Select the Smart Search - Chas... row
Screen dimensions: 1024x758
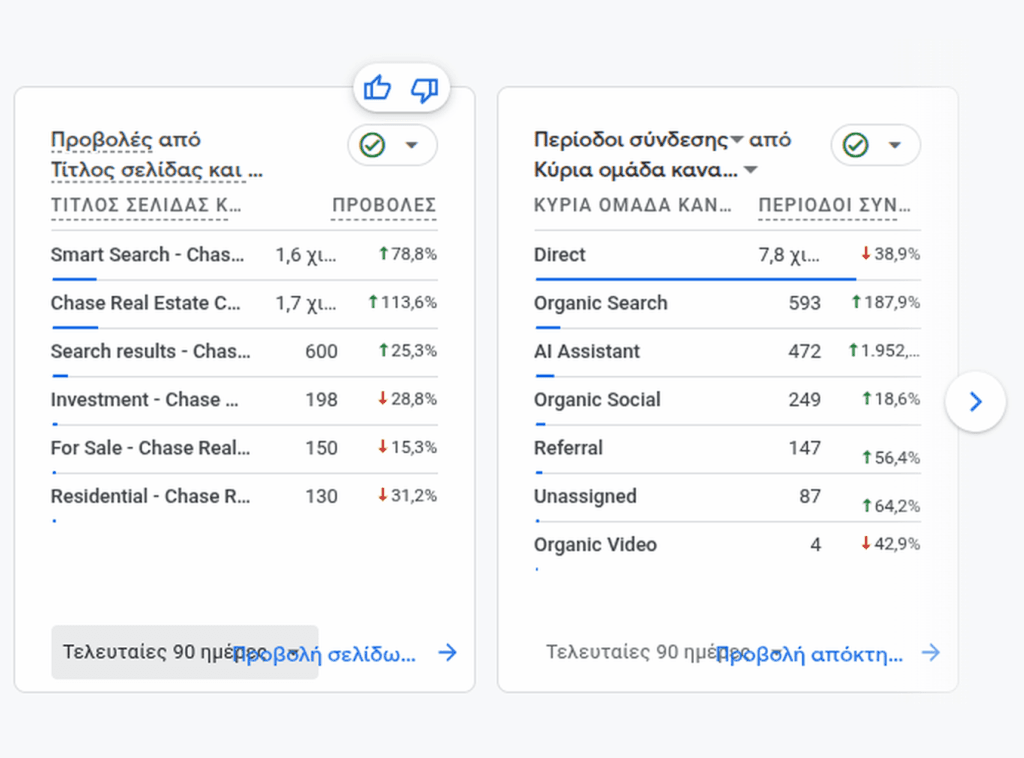(244, 255)
